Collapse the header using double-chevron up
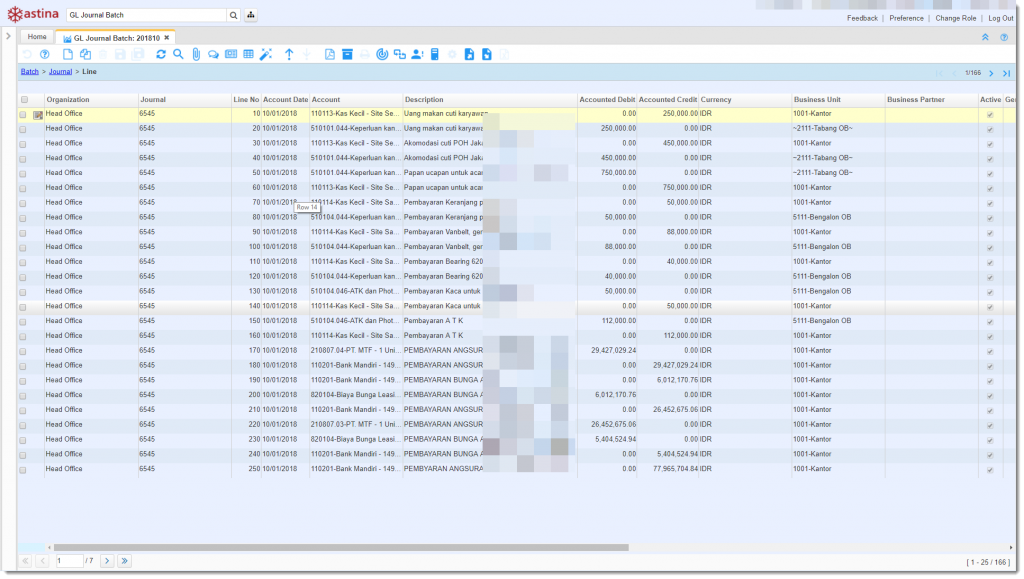The image size is (1024, 579). click(985, 37)
